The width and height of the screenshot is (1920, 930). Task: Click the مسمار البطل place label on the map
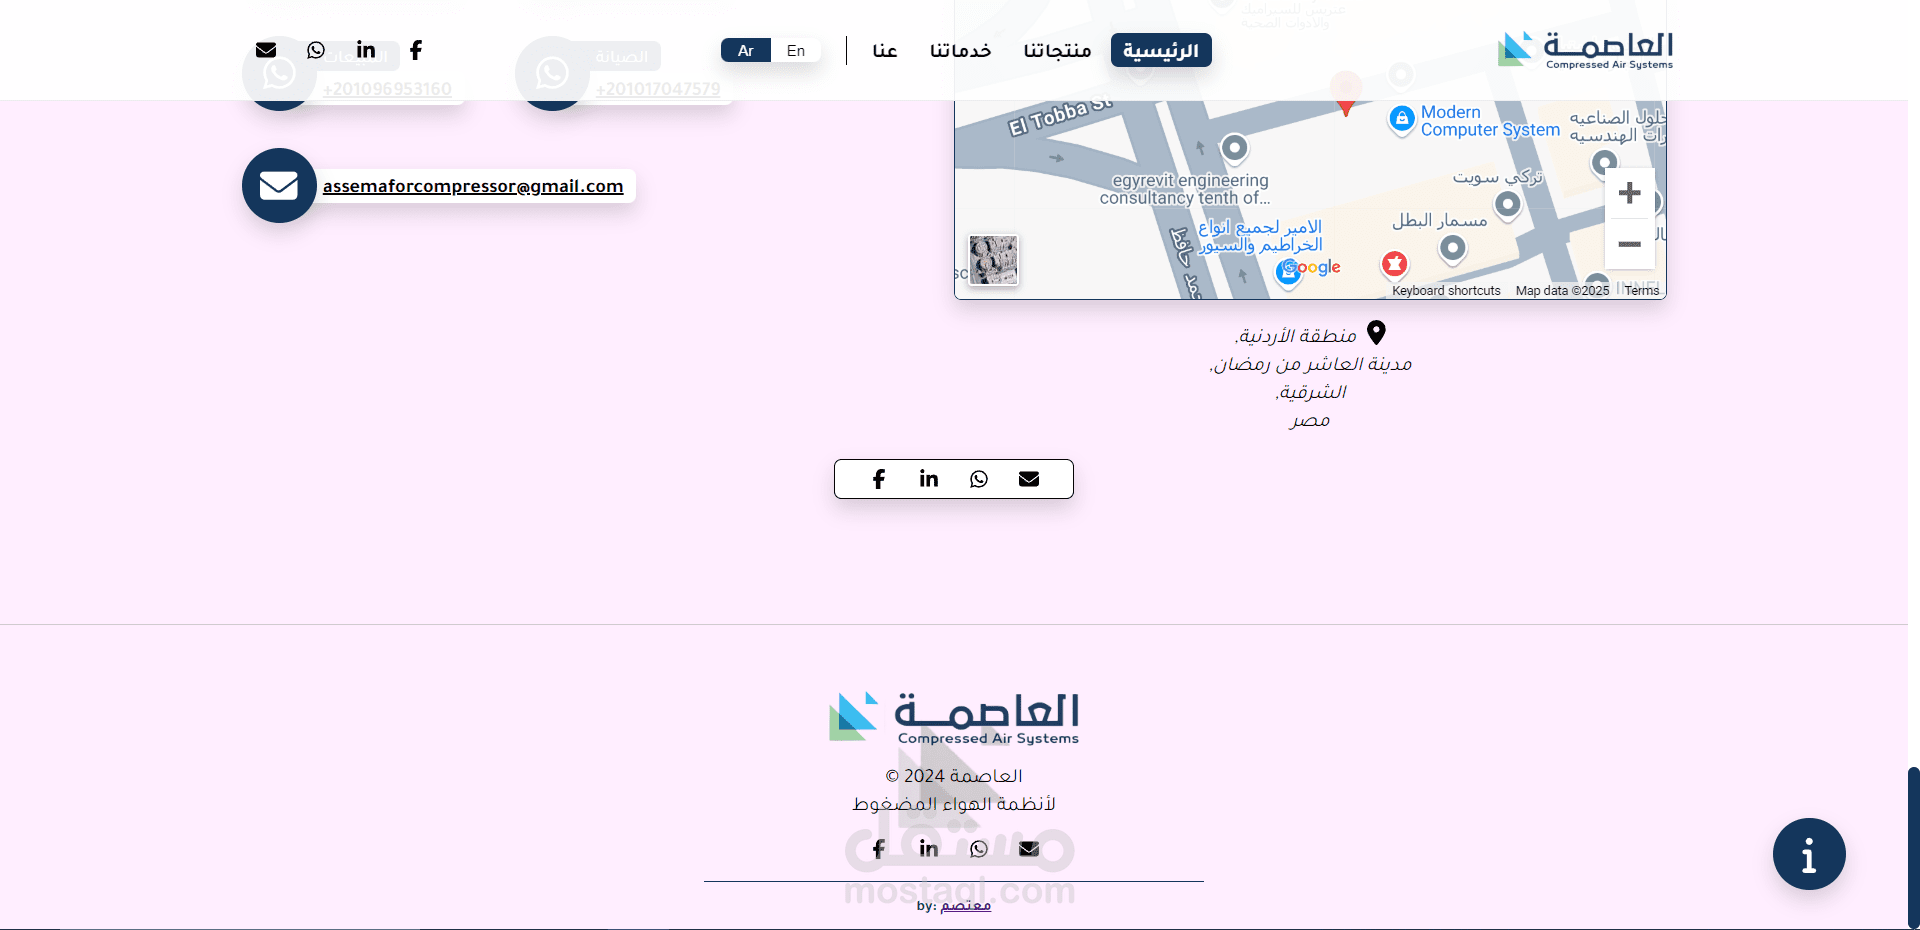(x=1440, y=220)
